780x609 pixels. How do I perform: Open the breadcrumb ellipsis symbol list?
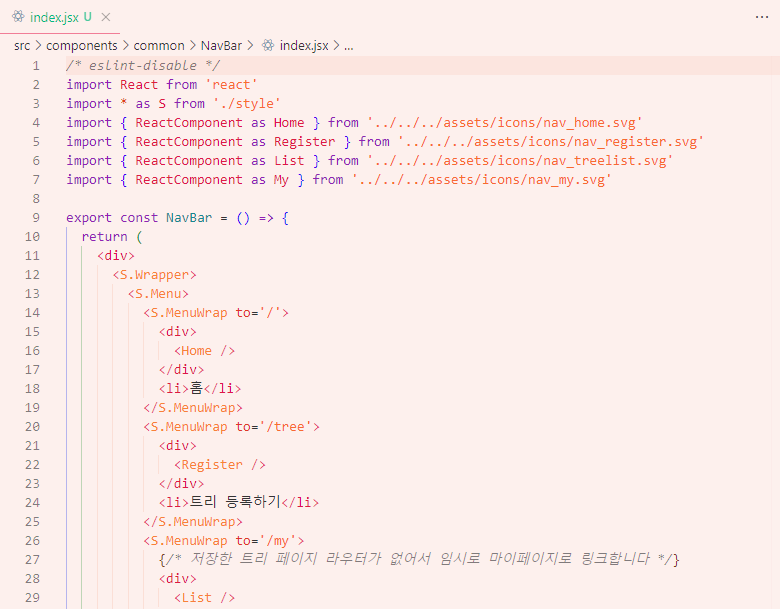coord(349,46)
